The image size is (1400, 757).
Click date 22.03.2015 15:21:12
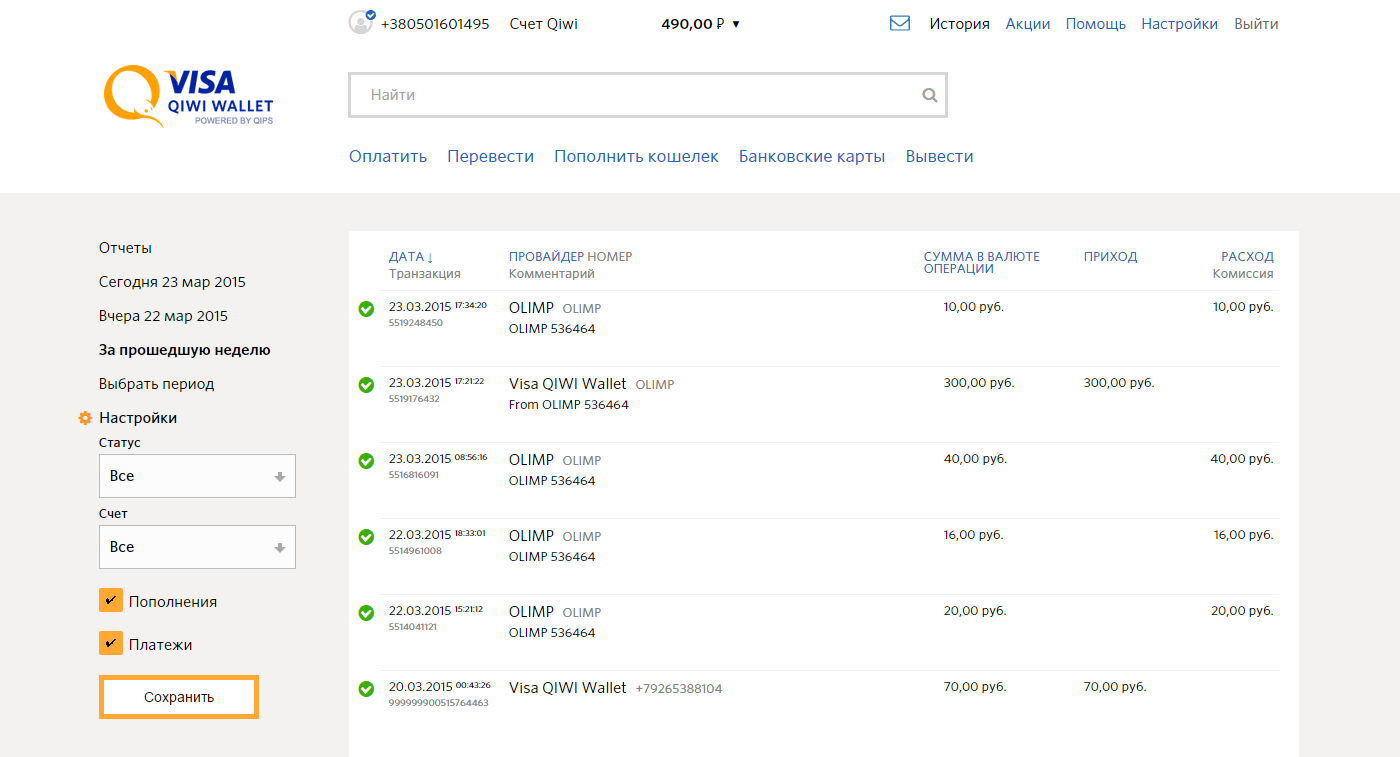pos(436,611)
